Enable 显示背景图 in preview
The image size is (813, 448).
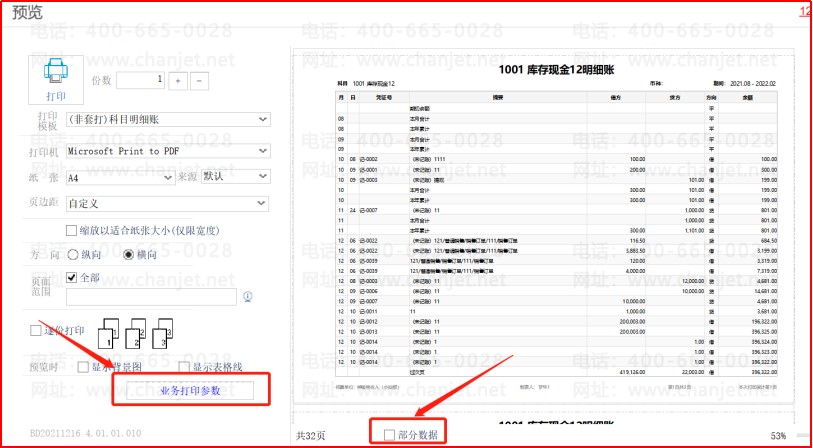point(83,367)
